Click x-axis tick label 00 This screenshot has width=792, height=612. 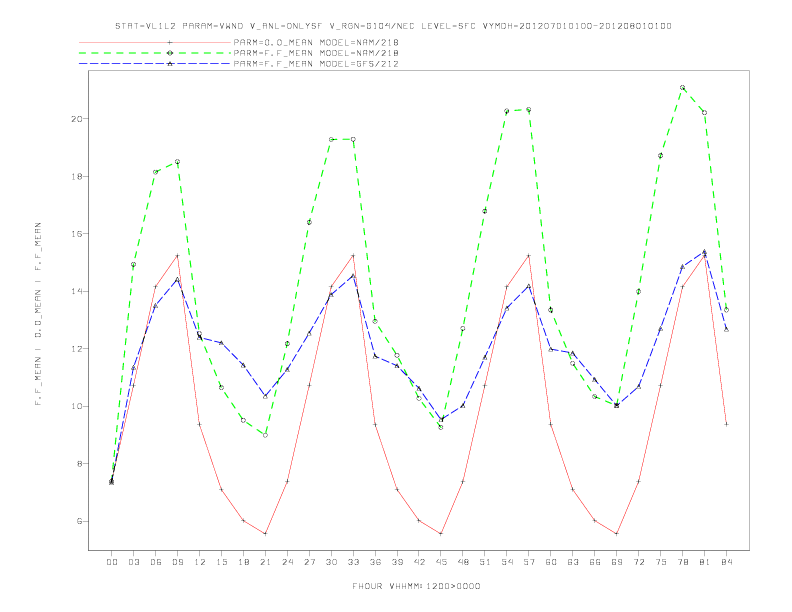point(112,562)
